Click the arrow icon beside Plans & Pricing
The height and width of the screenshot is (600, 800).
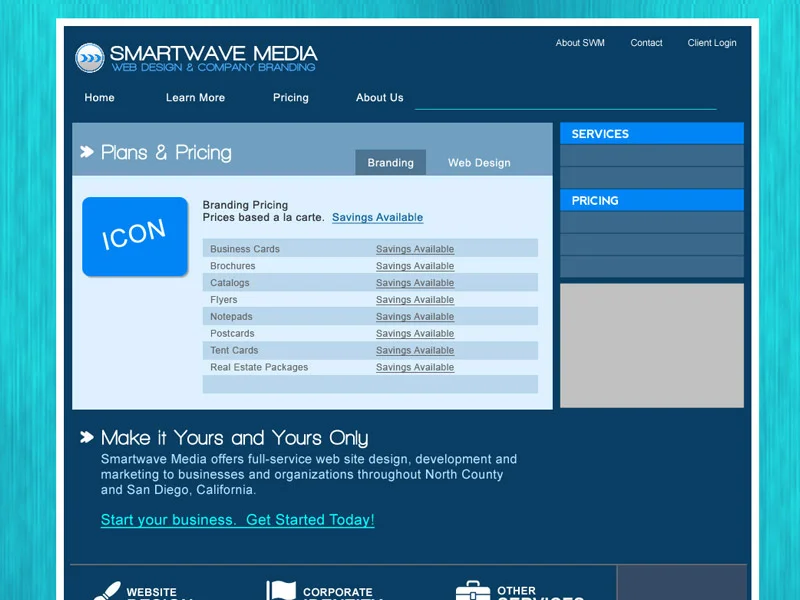click(87, 152)
